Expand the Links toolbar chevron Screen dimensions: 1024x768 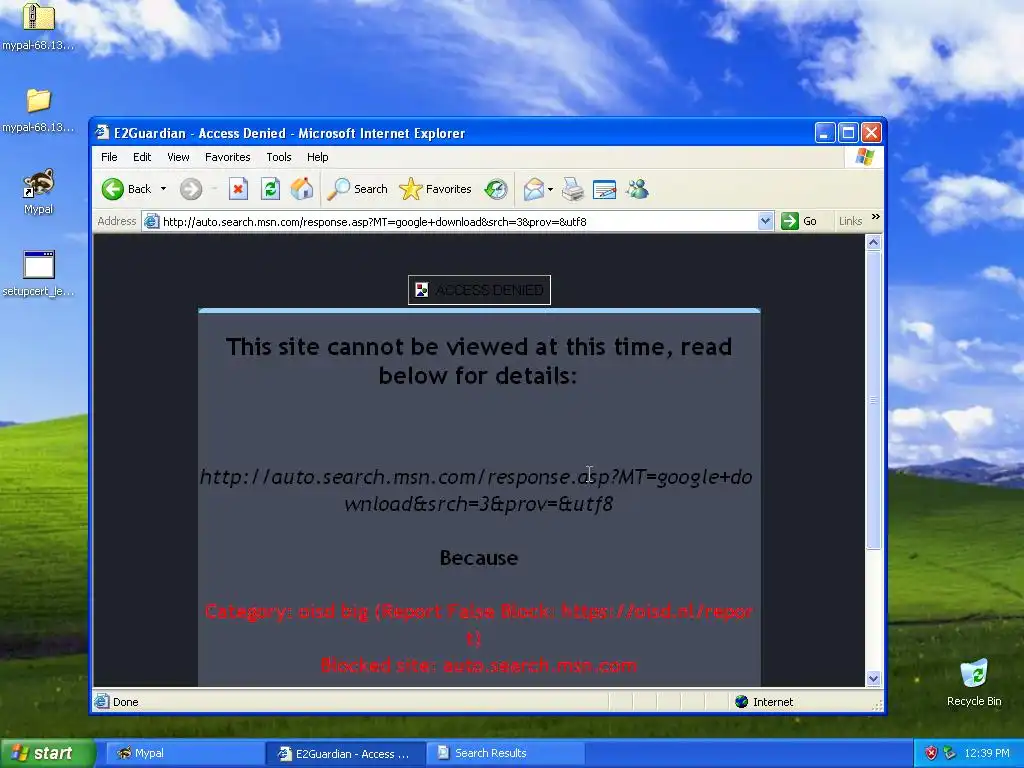coord(876,217)
